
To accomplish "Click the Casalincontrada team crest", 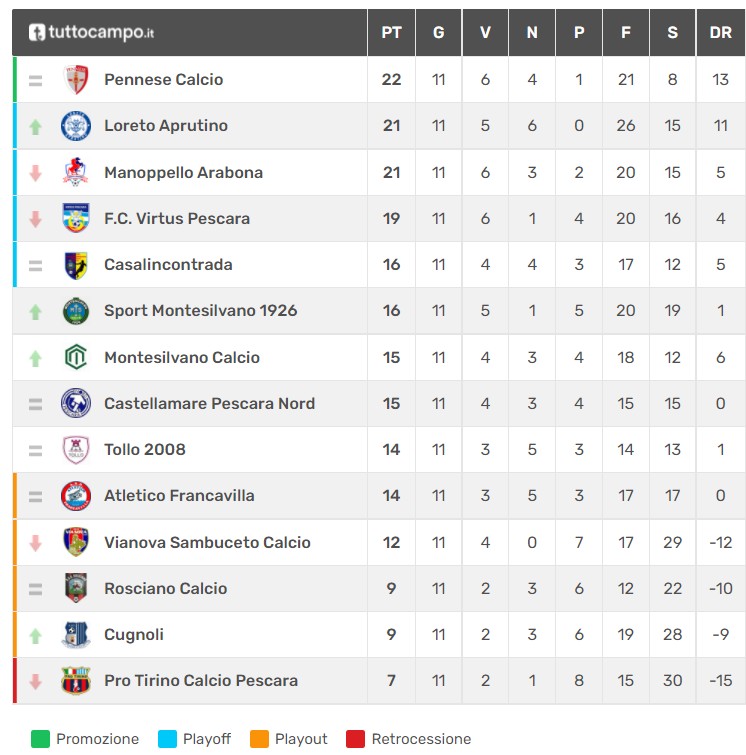I will [x=76, y=265].
